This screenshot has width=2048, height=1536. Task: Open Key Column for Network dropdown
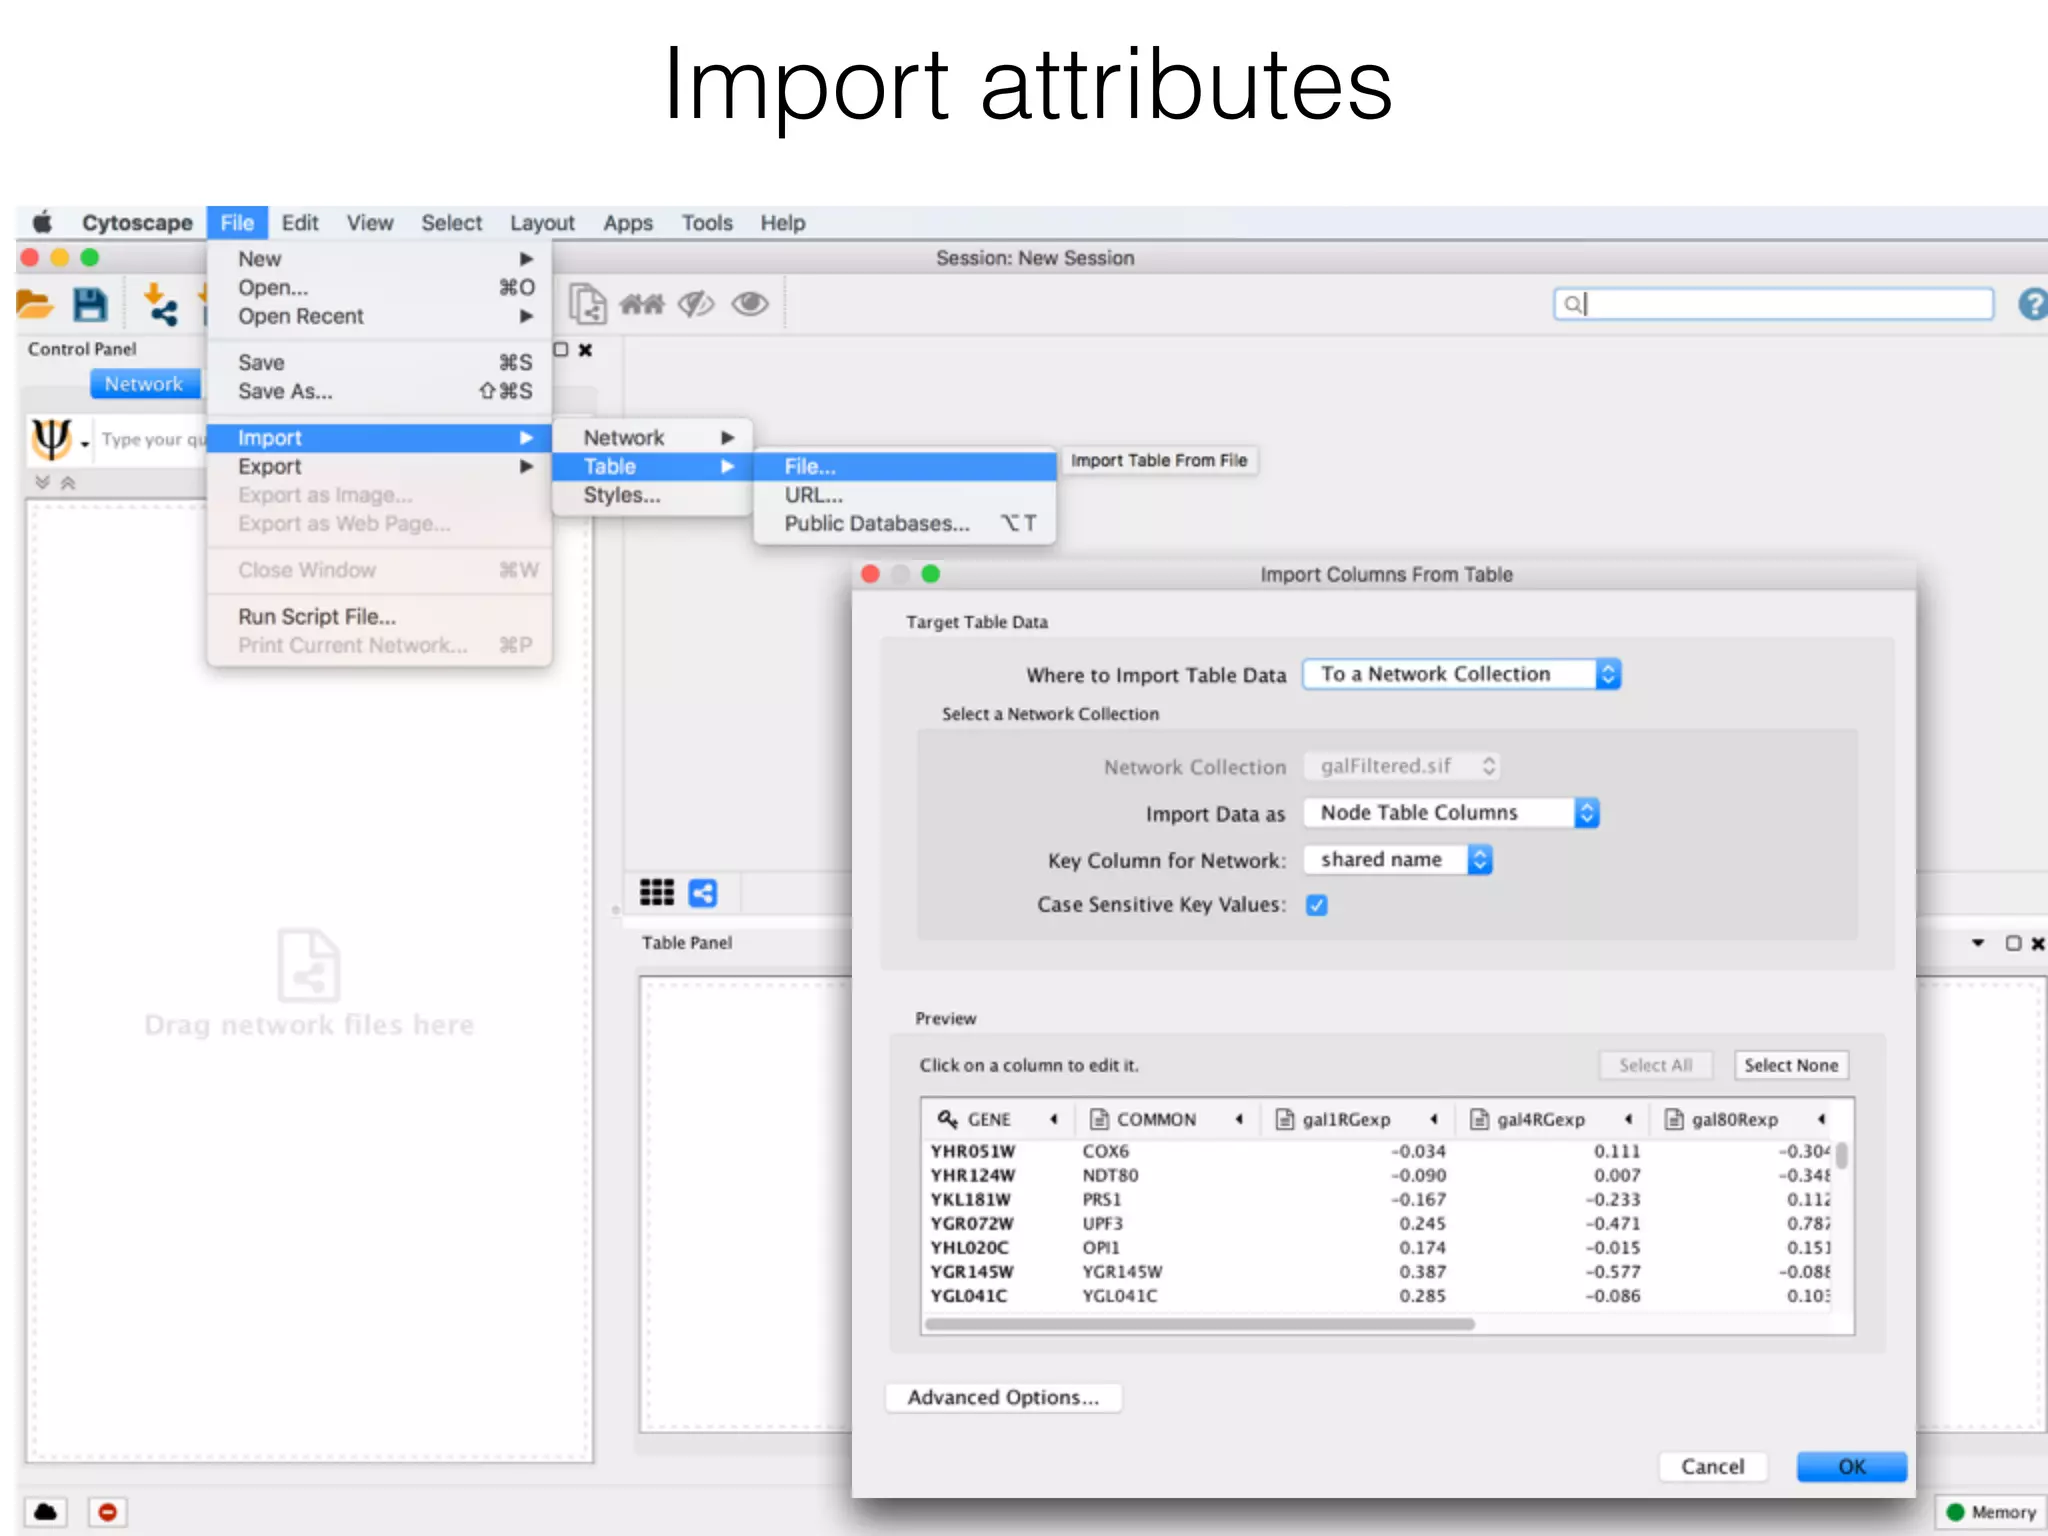pyautogui.click(x=1398, y=859)
